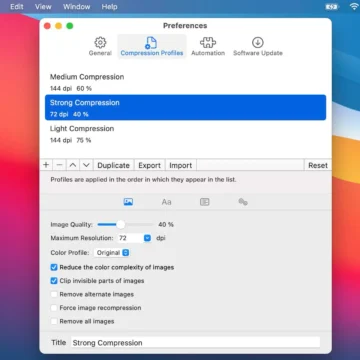Select the Medium Compression profile
This screenshot has height=360, width=360.
[x=185, y=82]
